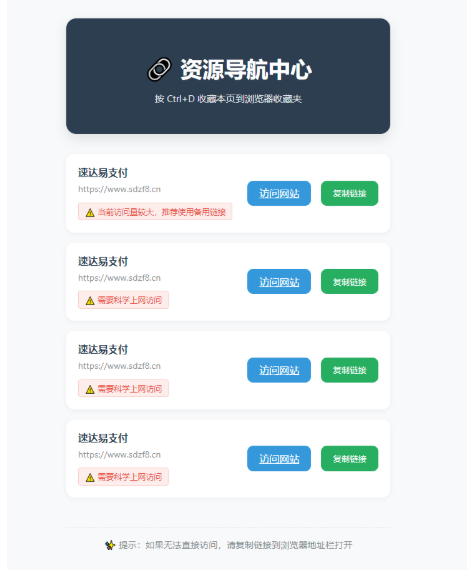The image size is (470, 574).
Task: Click the 复制链接 button in the third card
Action: click(x=350, y=370)
